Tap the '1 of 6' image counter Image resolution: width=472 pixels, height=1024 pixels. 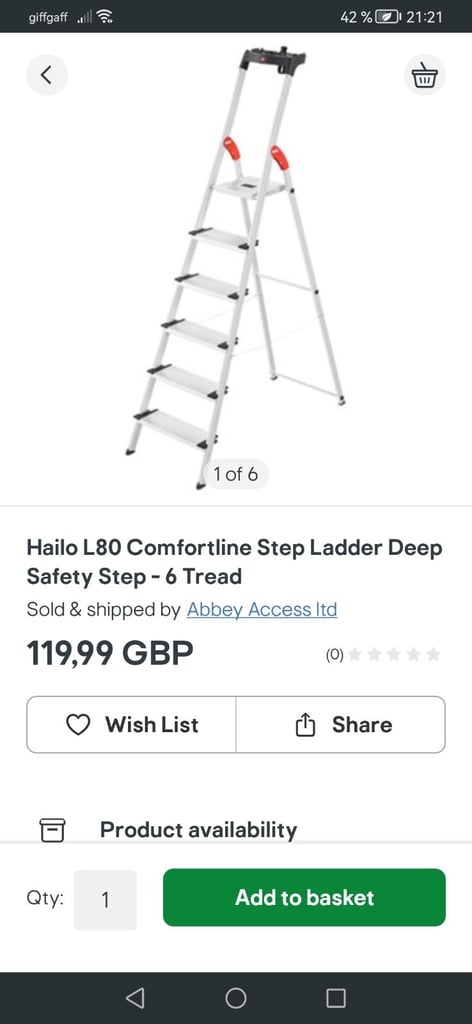point(236,474)
